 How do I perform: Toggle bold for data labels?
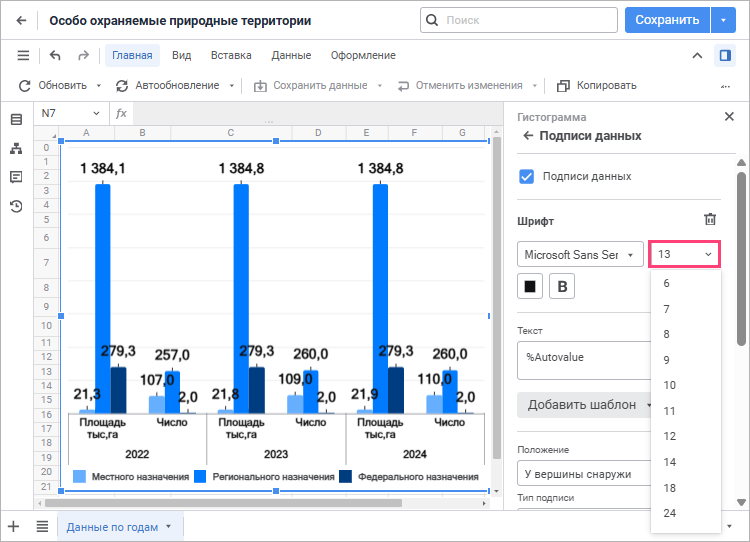coord(562,286)
